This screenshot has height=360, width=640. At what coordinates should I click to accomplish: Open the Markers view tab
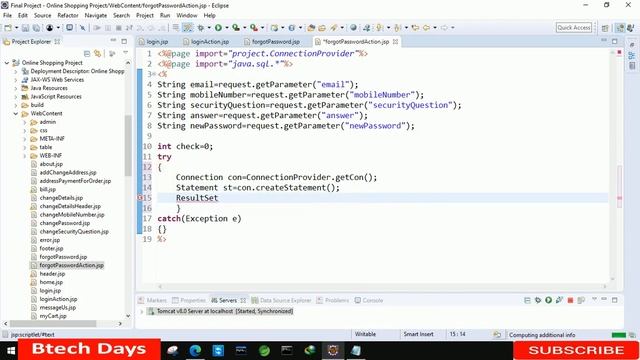153,300
